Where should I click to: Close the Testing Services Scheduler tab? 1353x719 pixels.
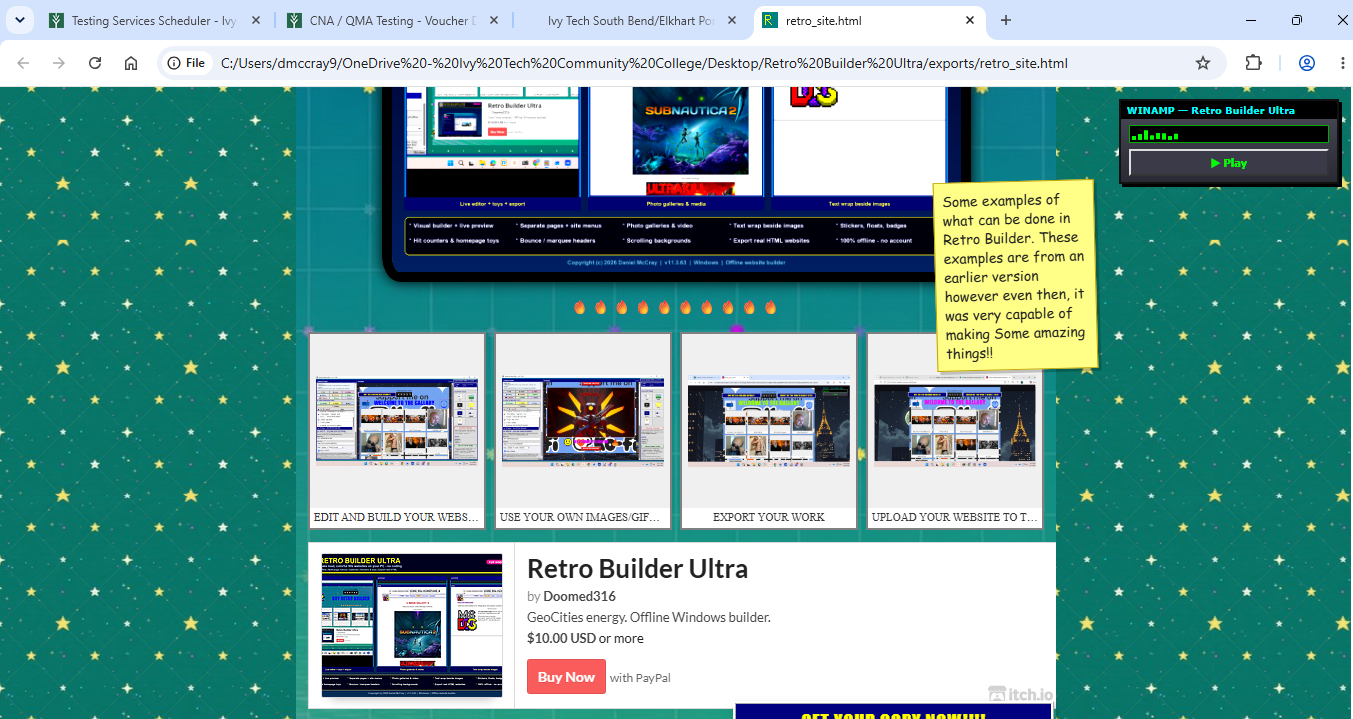[x=256, y=20]
